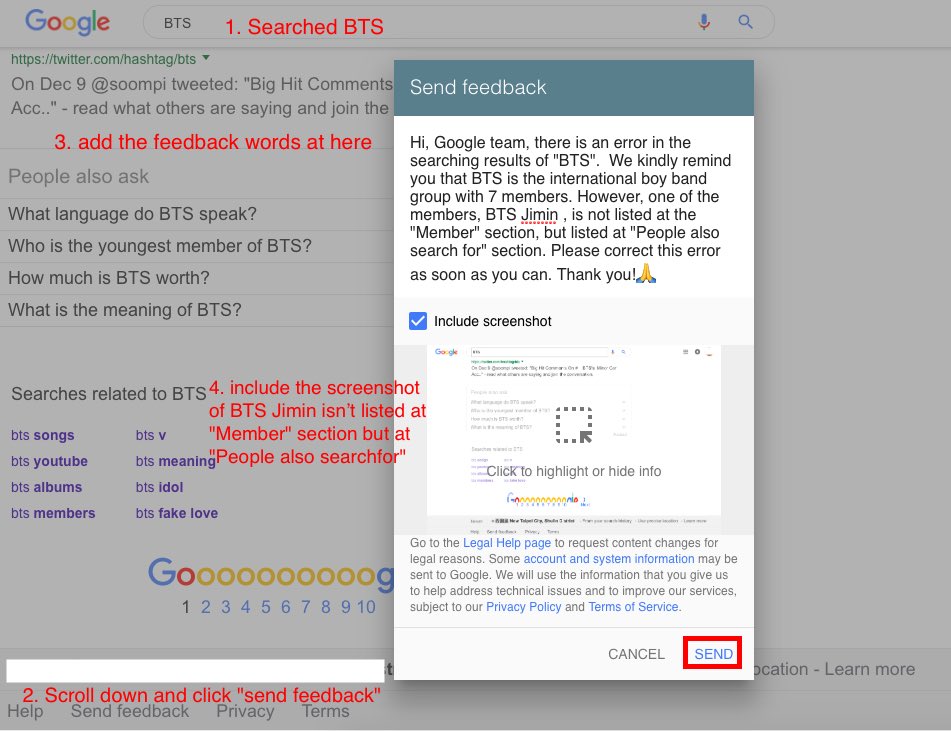This screenshot has width=951, height=731.
Task: Expand "What is the meaning of BTS?"
Action: (x=197, y=310)
